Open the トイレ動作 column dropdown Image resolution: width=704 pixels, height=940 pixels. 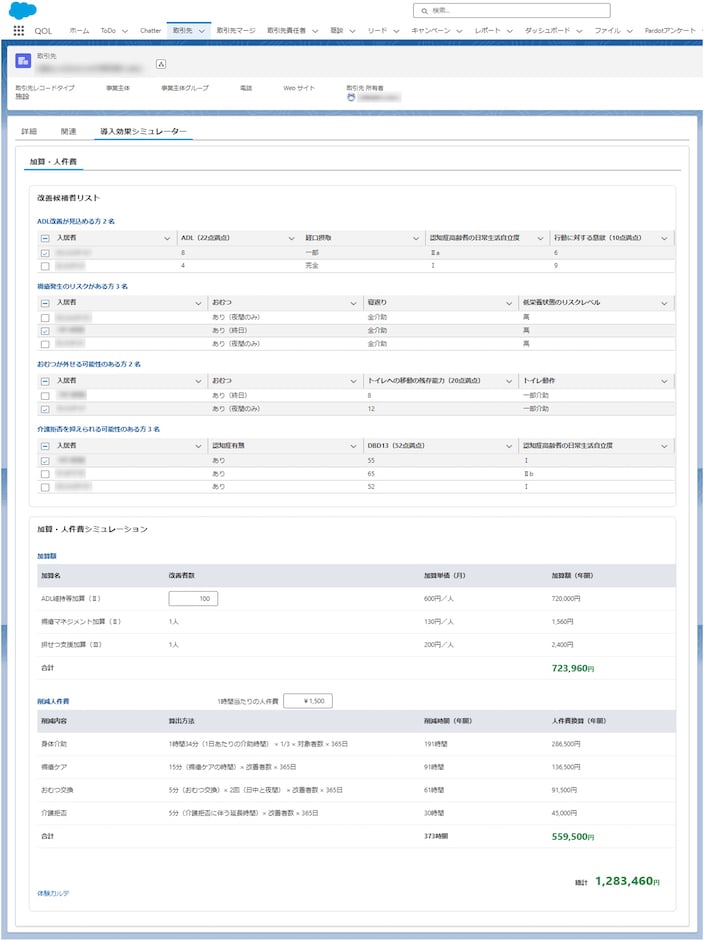click(x=664, y=381)
